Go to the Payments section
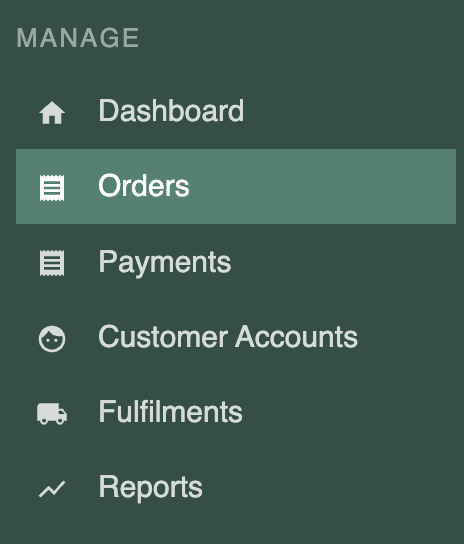Image resolution: width=464 pixels, height=544 pixels. pyautogui.click(x=236, y=262)
